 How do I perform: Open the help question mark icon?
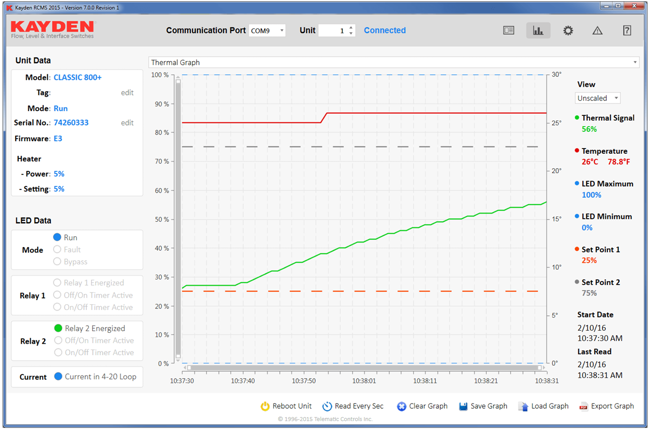pos(627,30)
